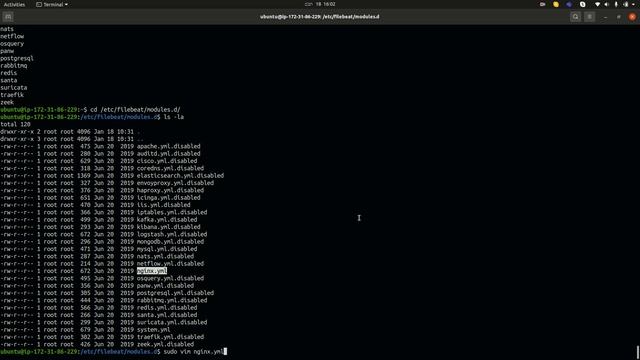Screen dimensions: 640x360
Task: Click the terminal window title text
Action: (x=320, y=17)
